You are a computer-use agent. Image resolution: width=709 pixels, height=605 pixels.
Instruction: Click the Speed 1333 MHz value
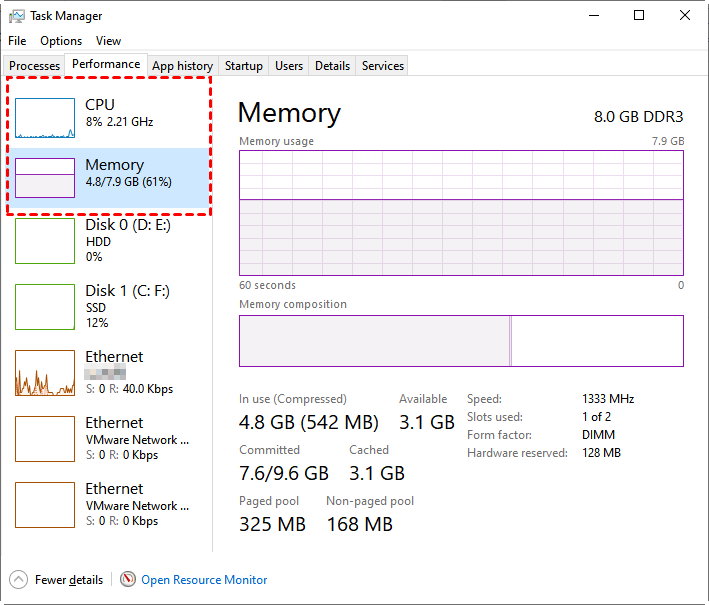coord(608,399)
